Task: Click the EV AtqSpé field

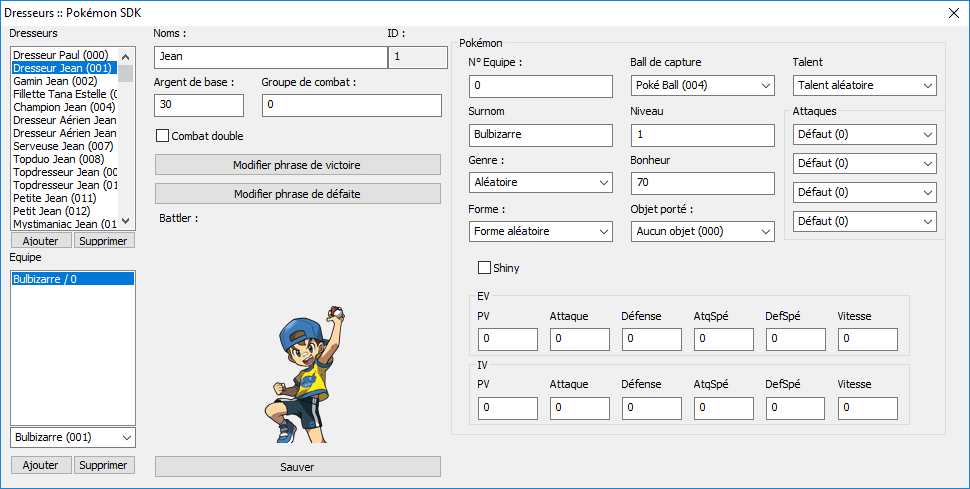Action: [x=724, y=339]
